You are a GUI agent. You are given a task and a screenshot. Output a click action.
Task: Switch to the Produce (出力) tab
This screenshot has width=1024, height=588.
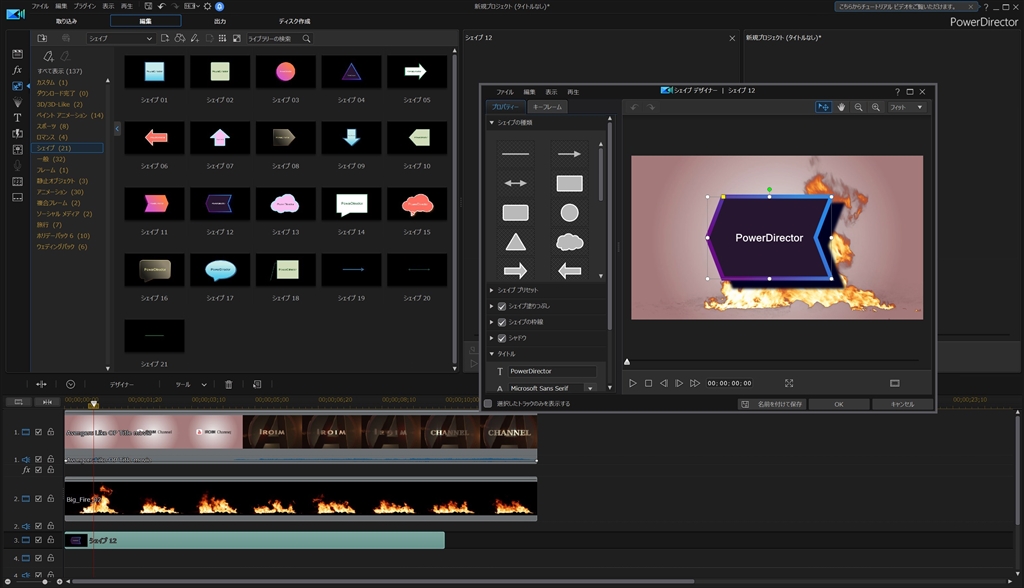tap(220, 21)
